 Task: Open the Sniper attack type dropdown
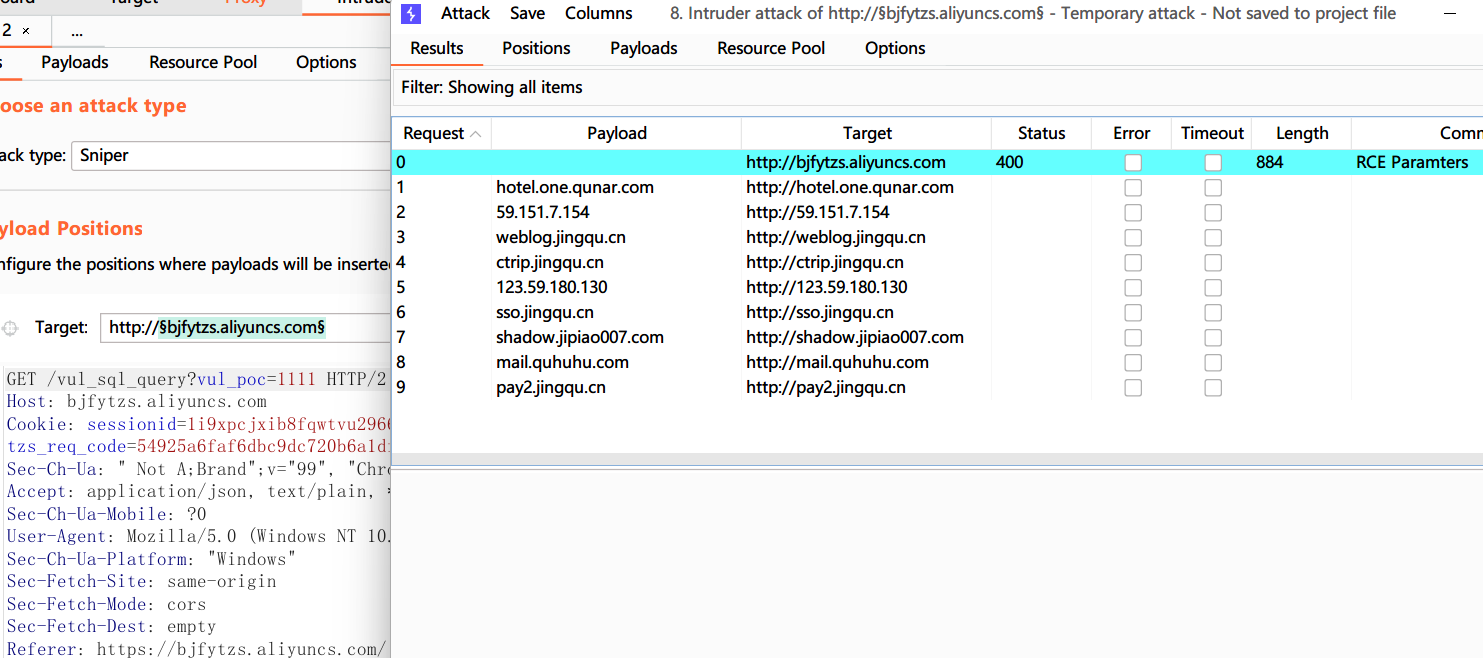[x=230, y=156]
